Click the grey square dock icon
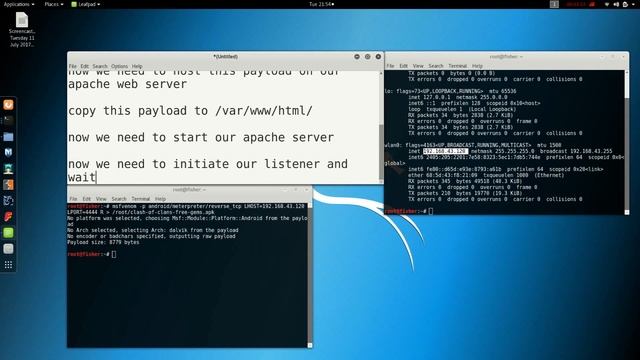The image size is (640, 360). point(8,249)
